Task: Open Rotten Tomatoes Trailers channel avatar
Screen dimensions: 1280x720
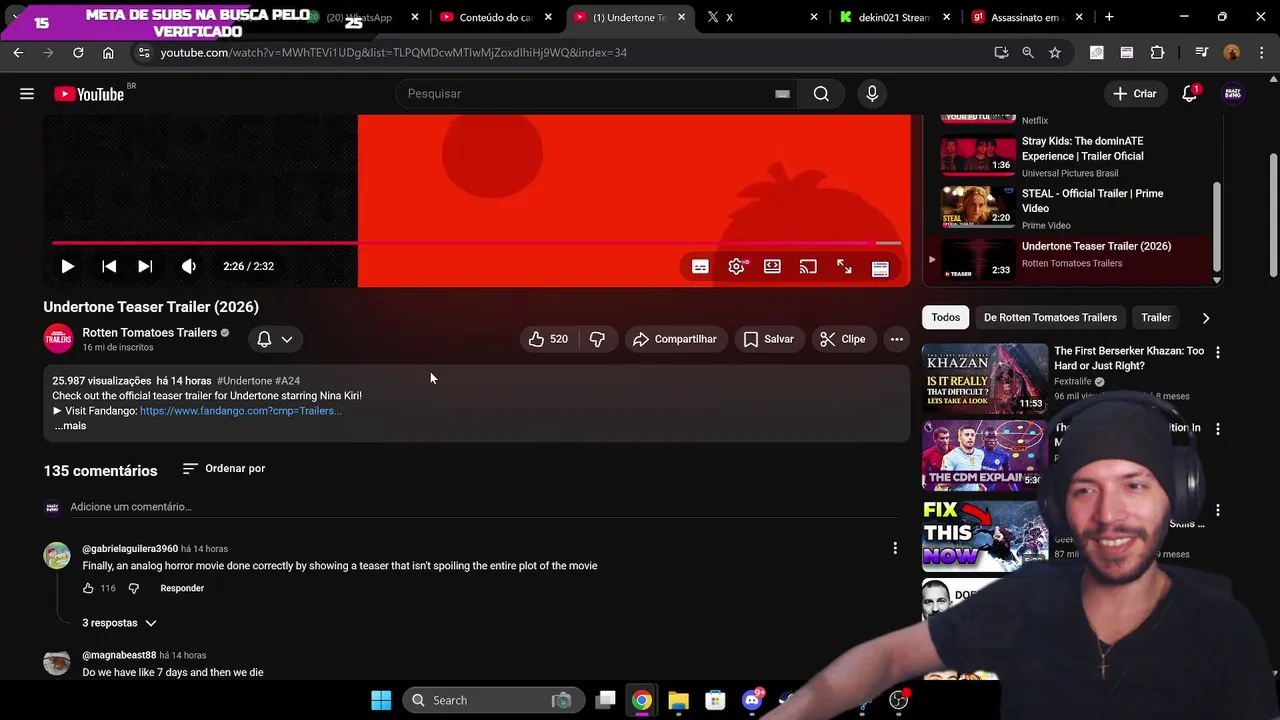Action: [58, 339]
